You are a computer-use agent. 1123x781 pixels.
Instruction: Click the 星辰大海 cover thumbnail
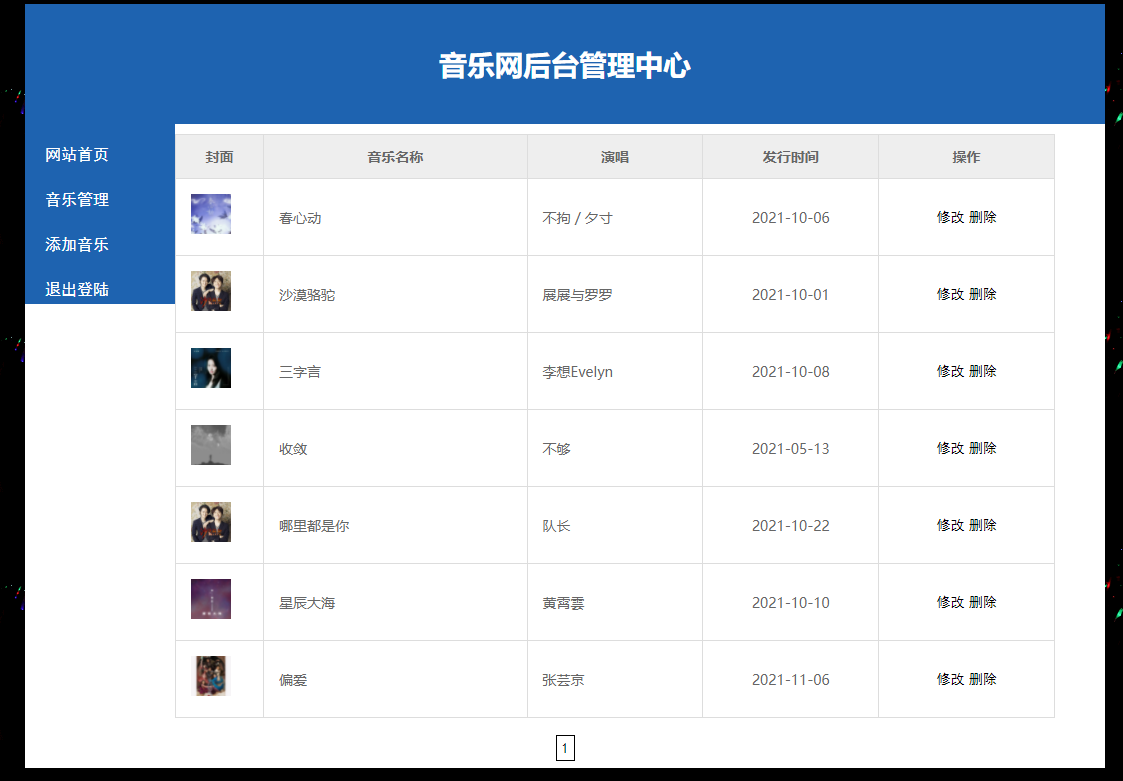[211, 599]
